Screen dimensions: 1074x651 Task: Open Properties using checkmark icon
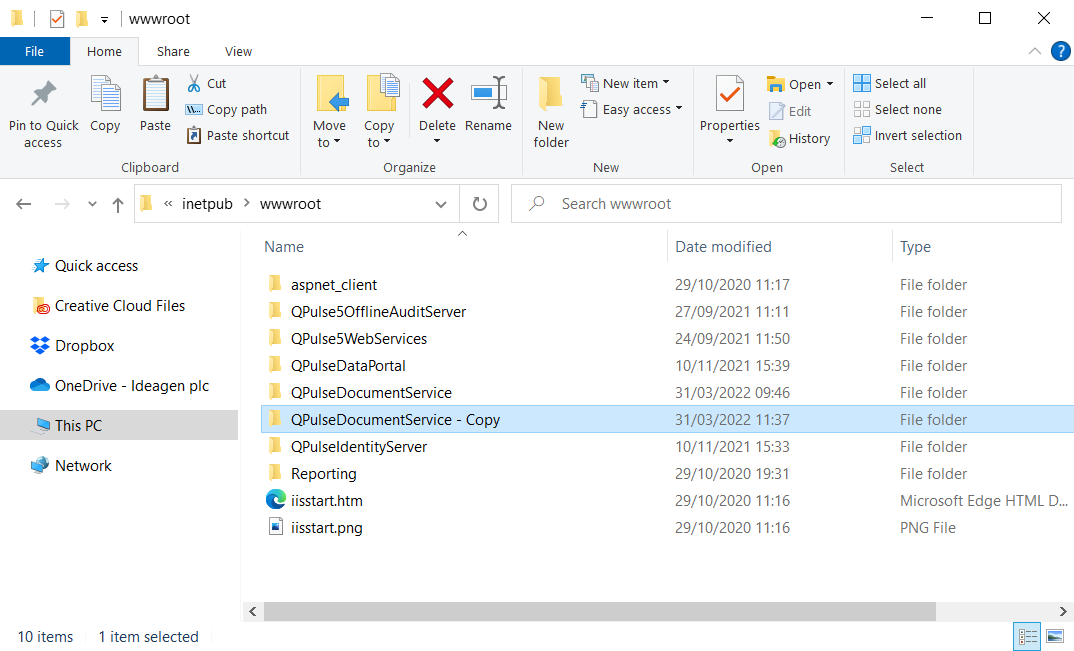coord(730,94)
